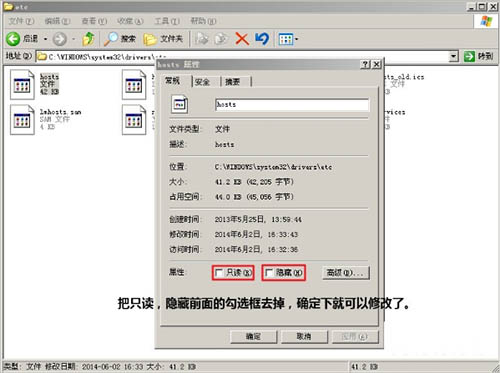Switch to the Security (安全) tab
The height and width of the screenshot is (373, 500).
coord(202,82)
